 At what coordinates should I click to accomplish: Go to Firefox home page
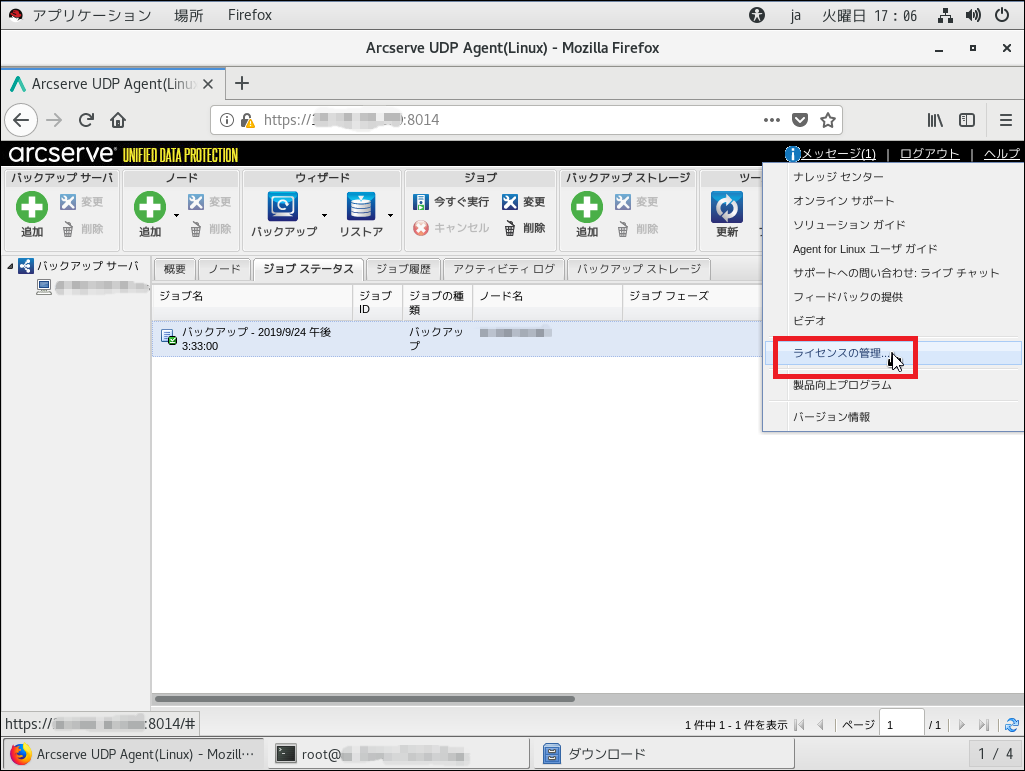tap(118, 120)
